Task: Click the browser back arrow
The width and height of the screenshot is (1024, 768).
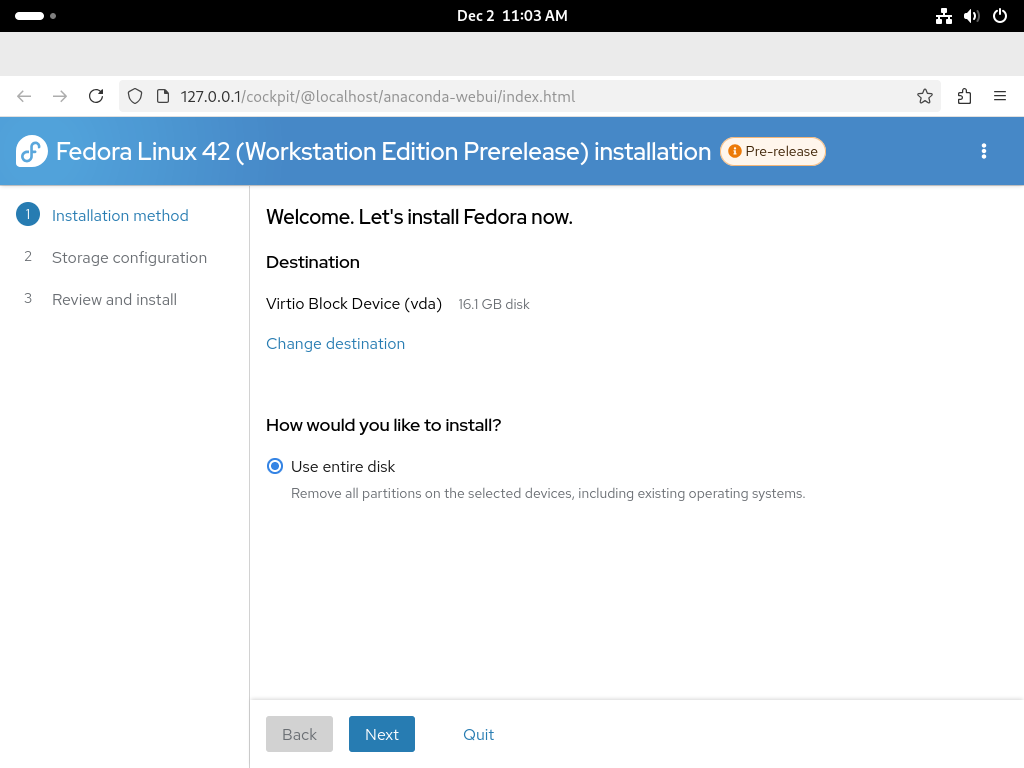Action: pyautogui.click(x=24, y=97)
